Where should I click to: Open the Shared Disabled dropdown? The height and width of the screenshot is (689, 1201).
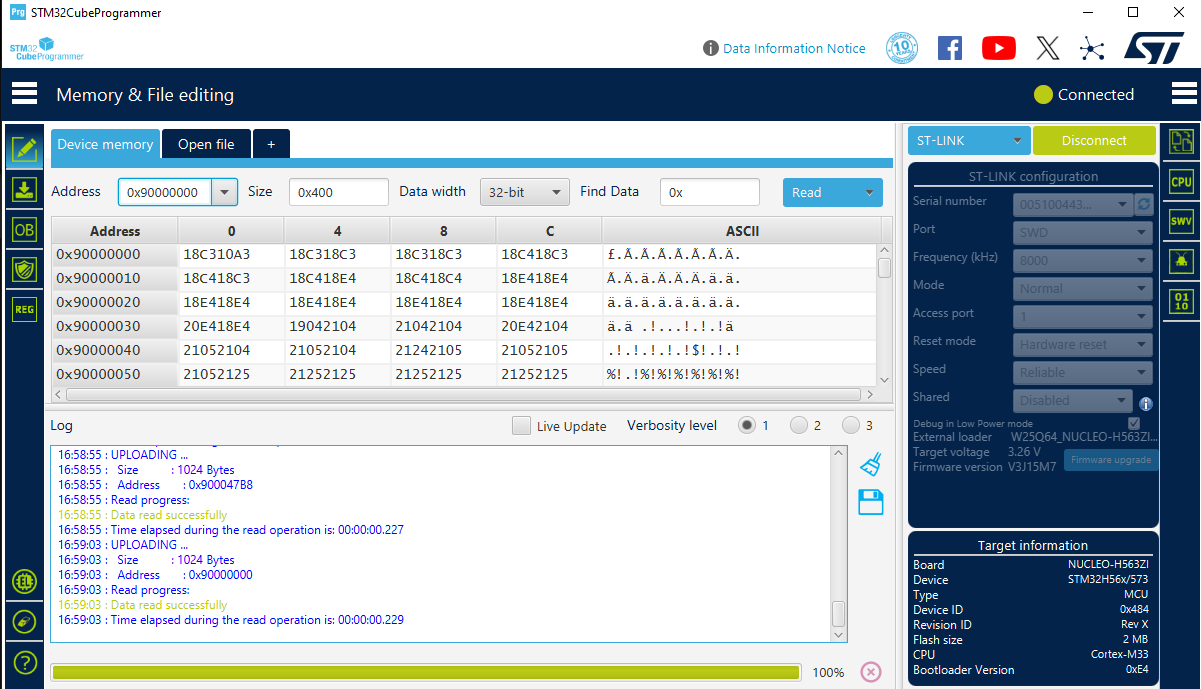coord(1073,400)
